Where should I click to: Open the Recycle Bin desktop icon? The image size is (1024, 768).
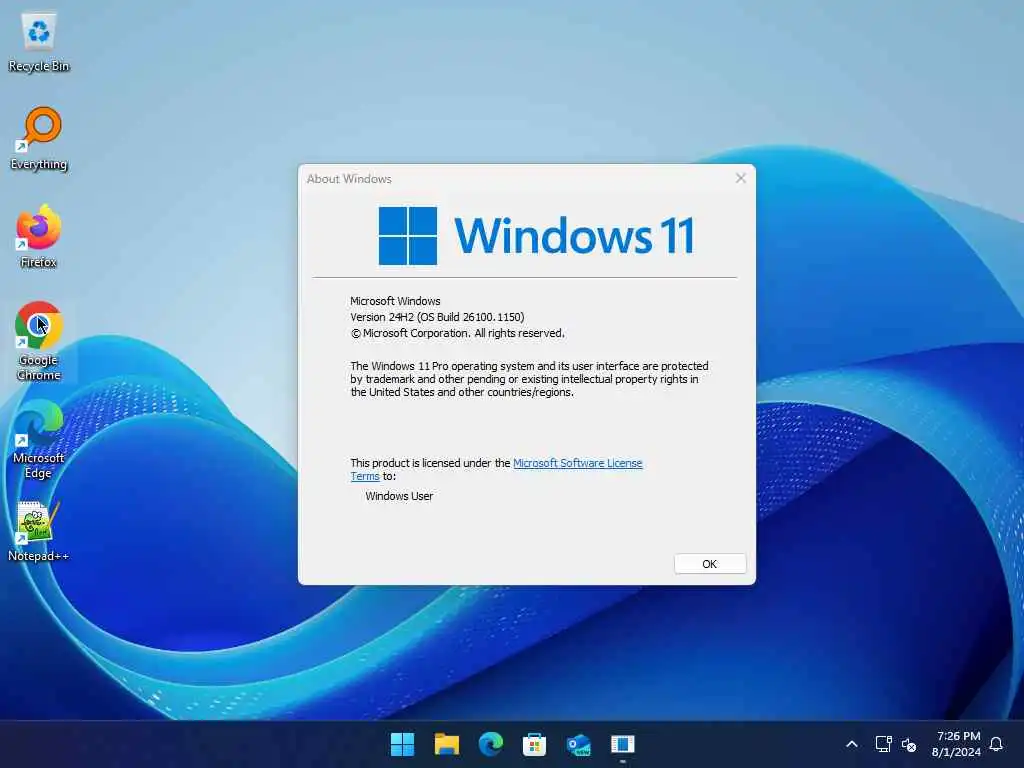pos(39,42)
